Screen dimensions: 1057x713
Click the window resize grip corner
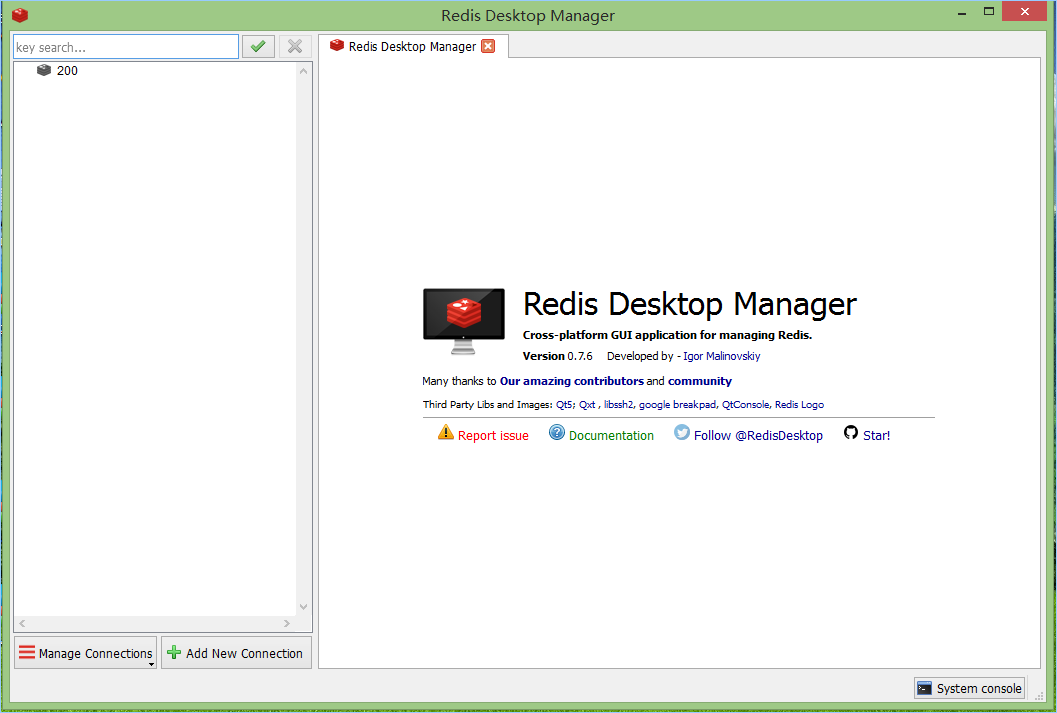coord(1039,696)
